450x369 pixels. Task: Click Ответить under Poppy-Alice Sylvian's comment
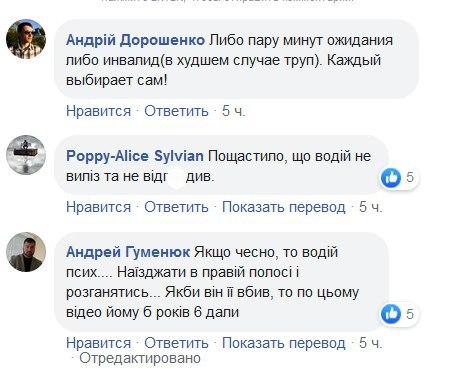176,207
